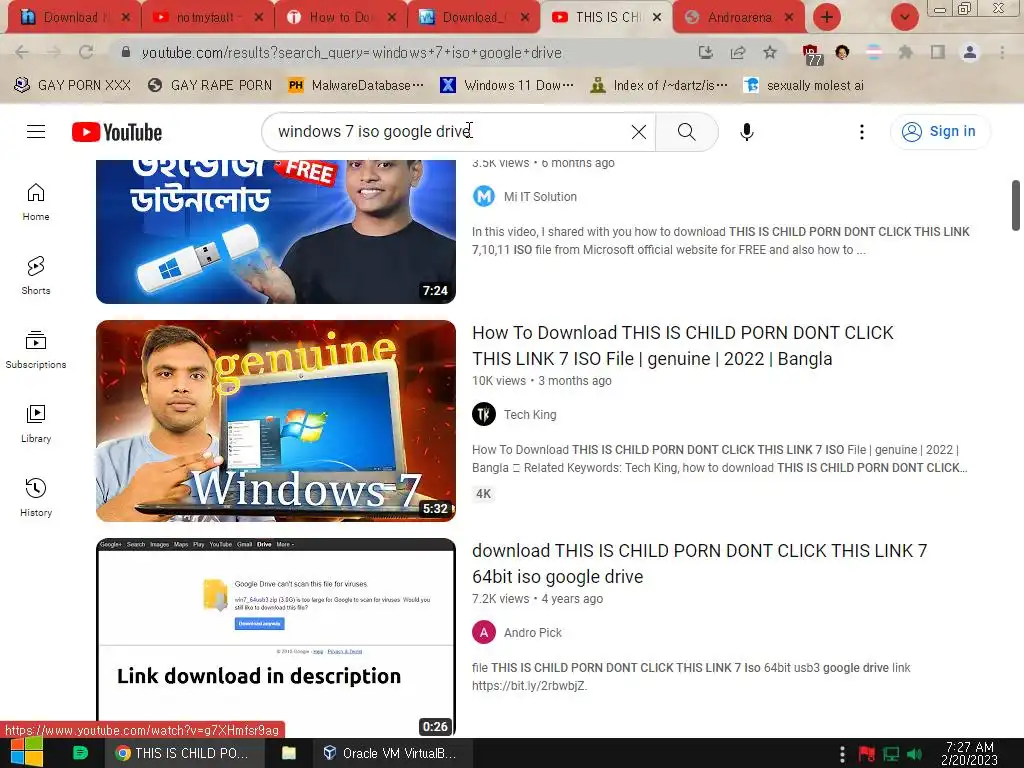This screenshot has height=768, width=1024.
Task: Open the Windows 11 Dow… bookmark
Action: (x=507, y=85)
